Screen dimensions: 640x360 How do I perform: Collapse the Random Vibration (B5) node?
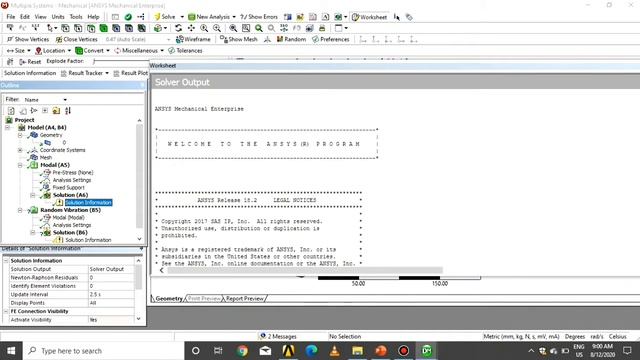pyautogui.click(x=20, y=210)
